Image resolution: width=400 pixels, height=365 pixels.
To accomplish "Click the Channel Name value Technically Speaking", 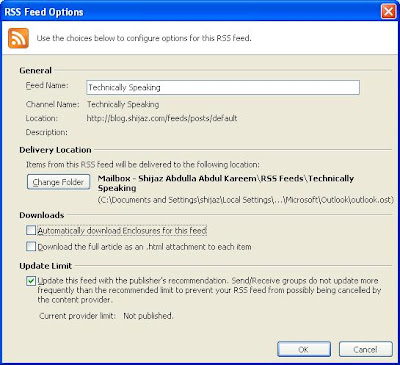I will pyautogui.click(x=123, y=104).
